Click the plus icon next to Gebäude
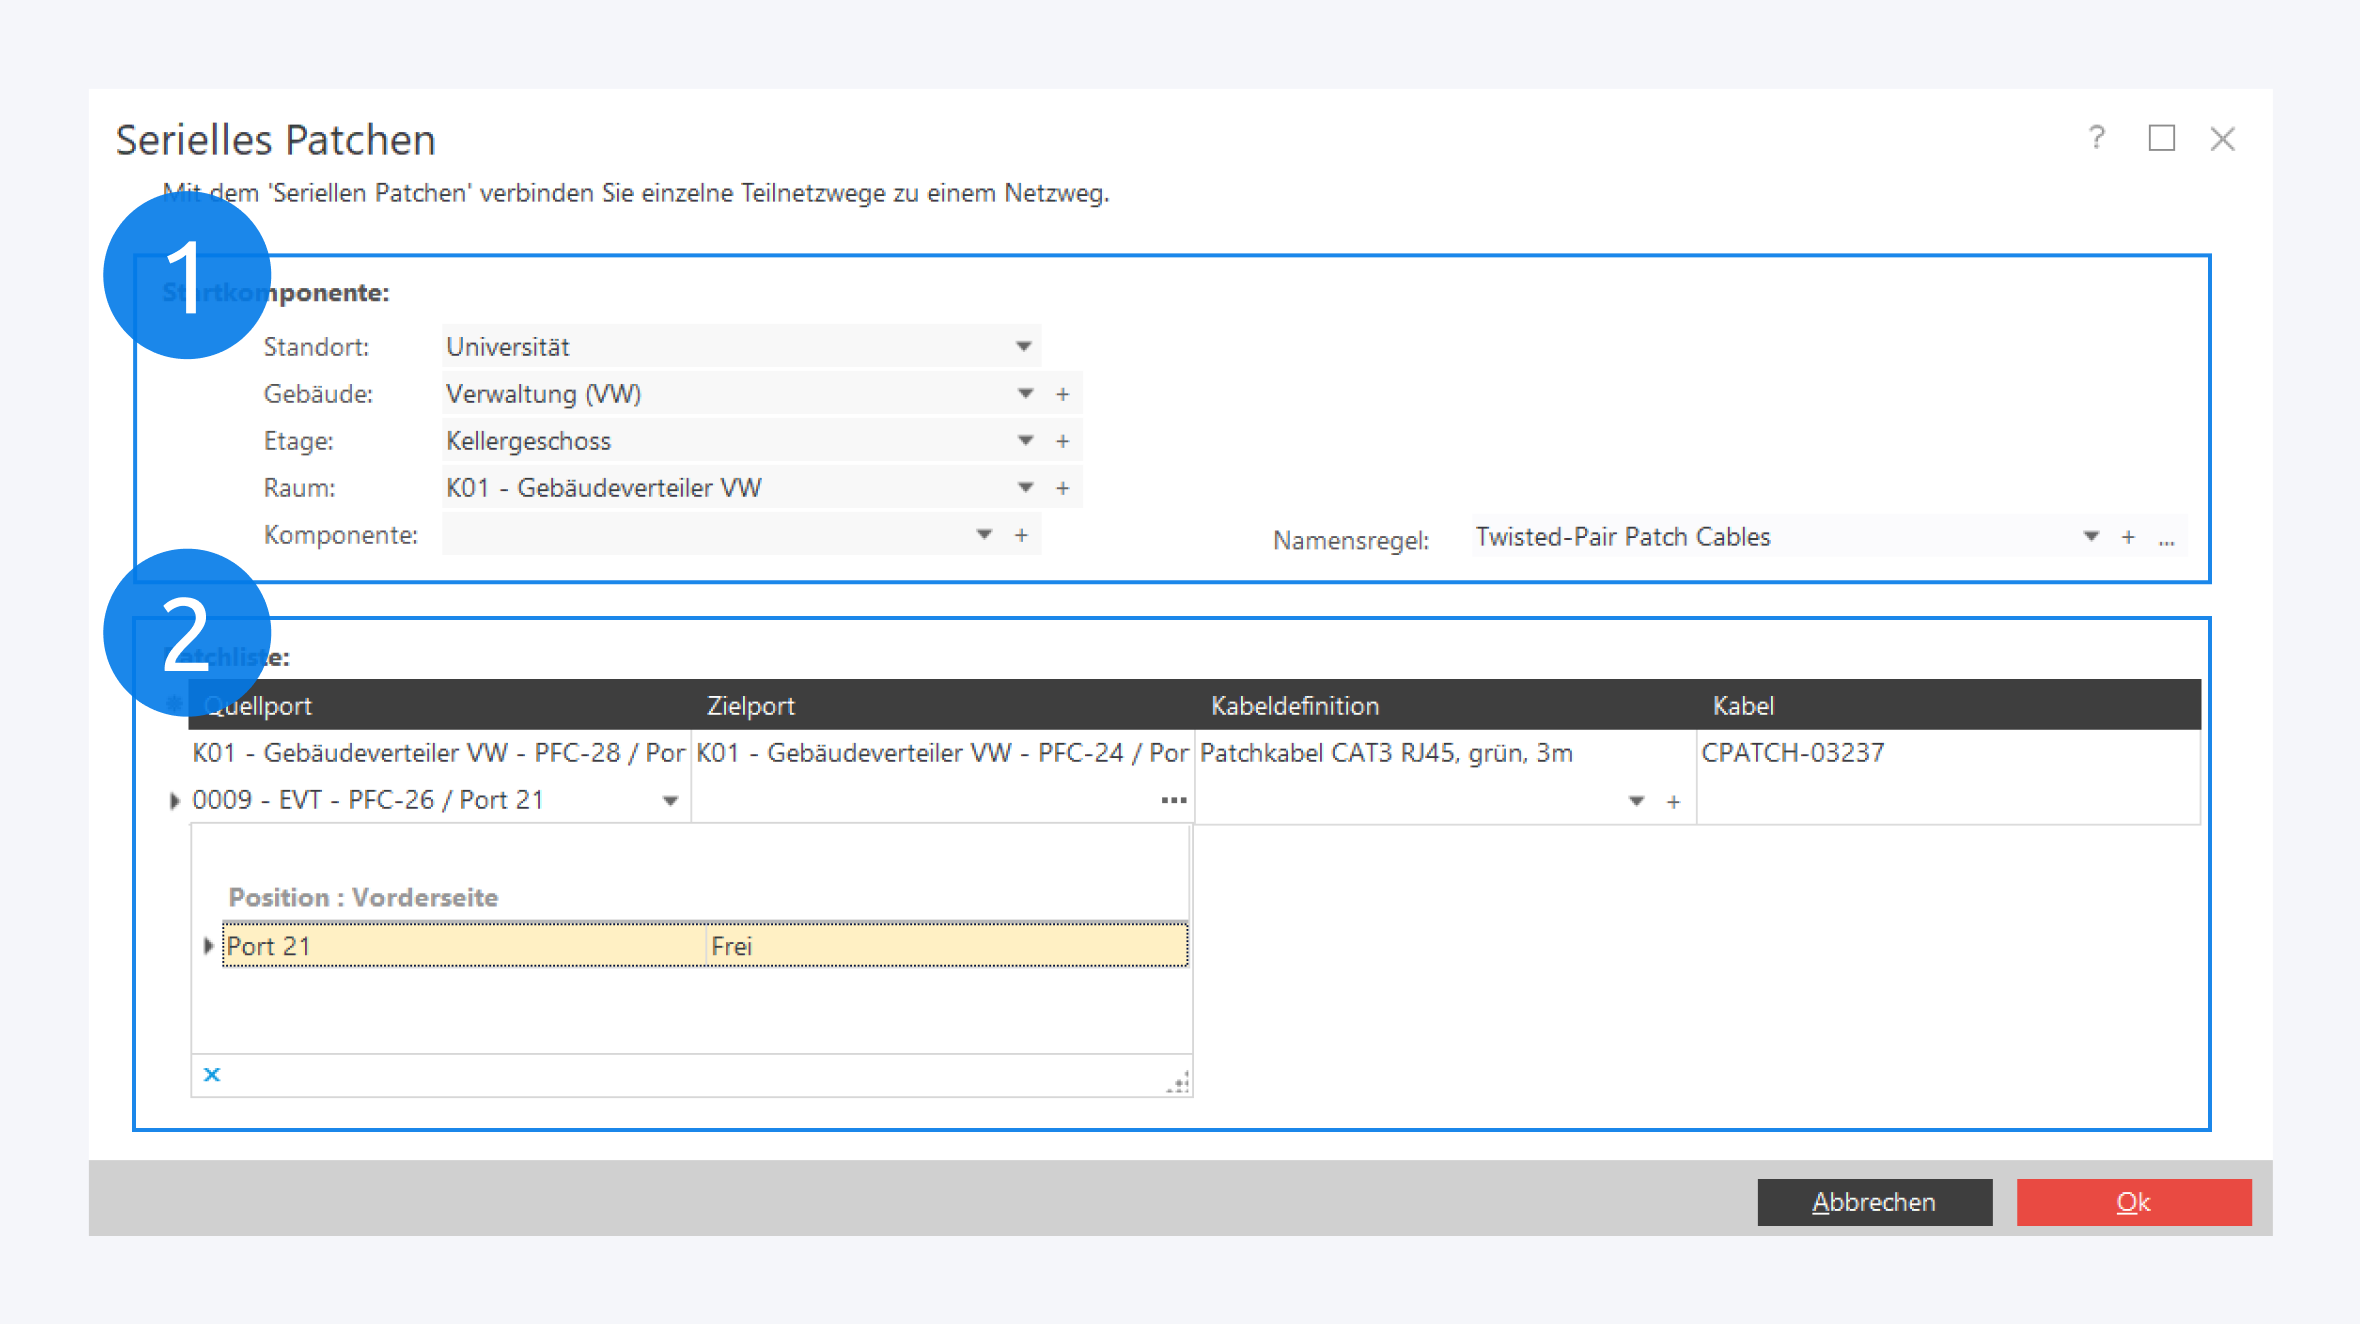Viewport: 2360px width, 1324px height. coord(1062,394)
